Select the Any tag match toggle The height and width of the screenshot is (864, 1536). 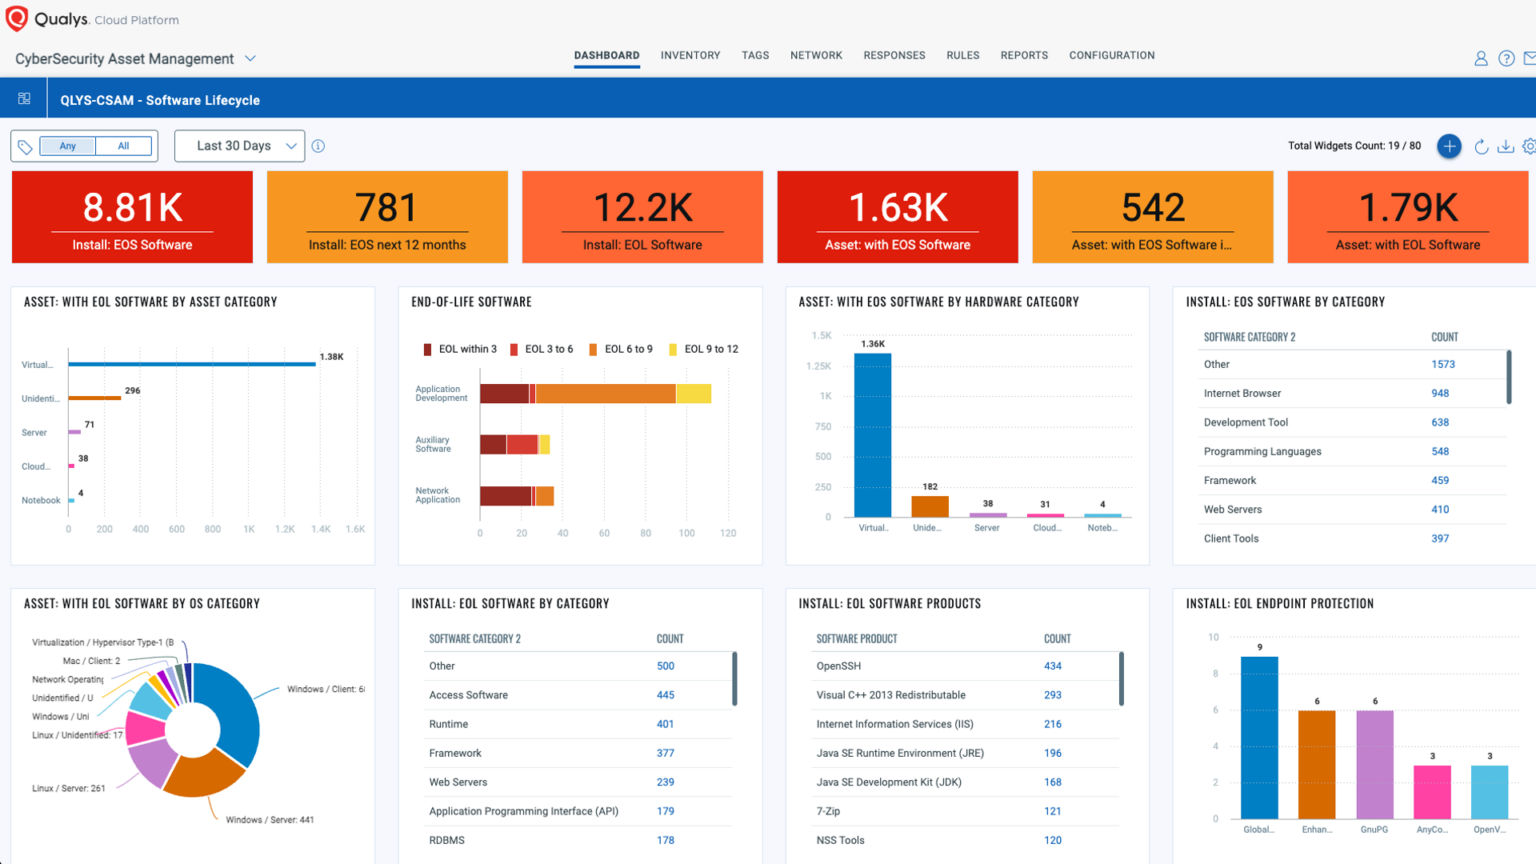(66, 145)
